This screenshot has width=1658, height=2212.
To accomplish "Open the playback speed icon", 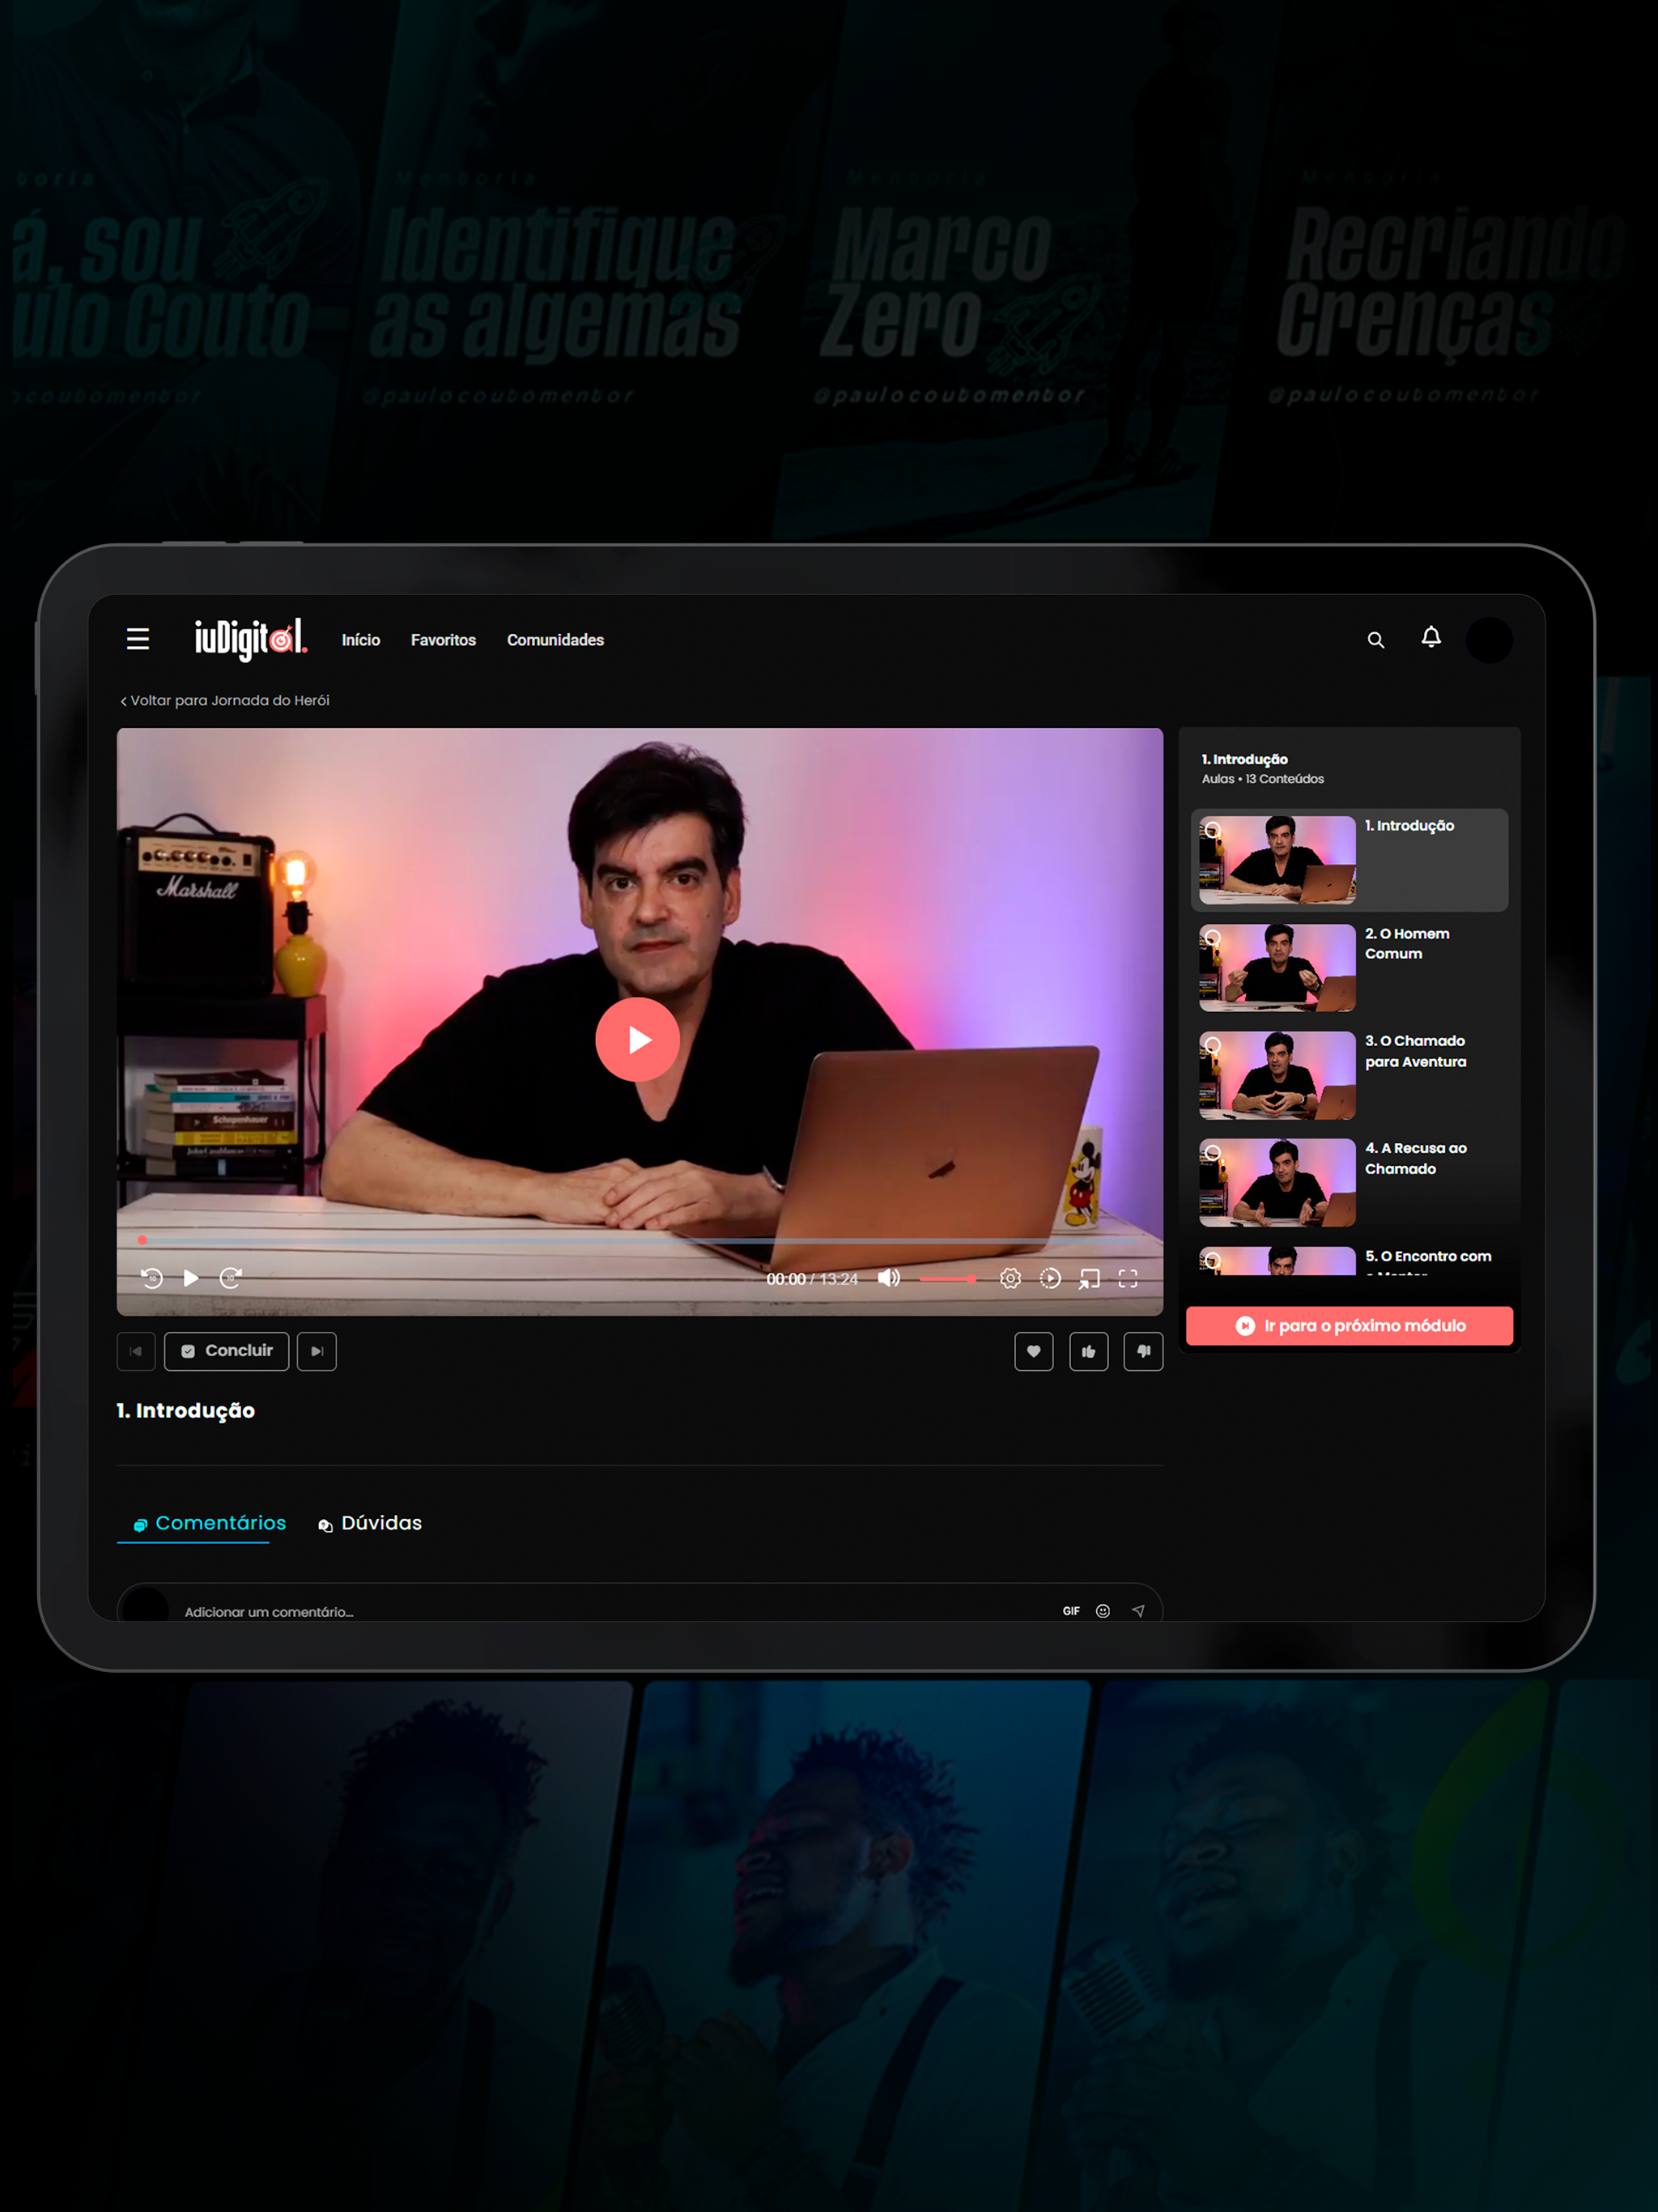I will pyautogui.click(x=1050, y=1278).
